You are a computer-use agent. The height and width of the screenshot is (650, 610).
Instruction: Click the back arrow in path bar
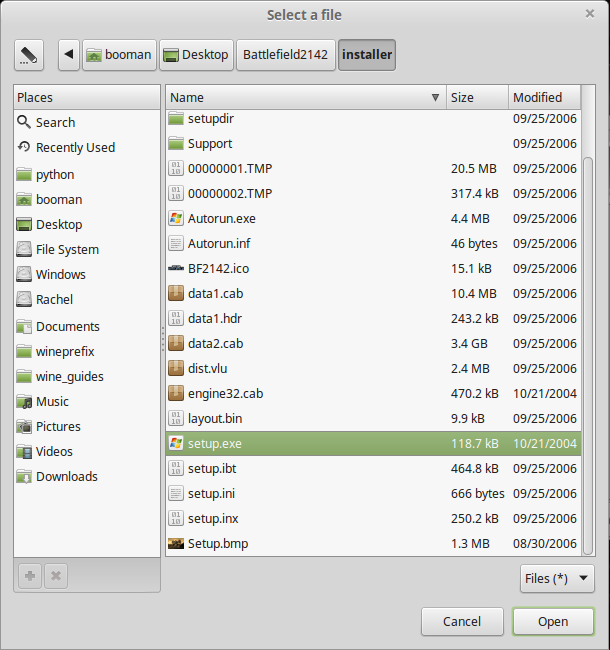tap(69, 55)
